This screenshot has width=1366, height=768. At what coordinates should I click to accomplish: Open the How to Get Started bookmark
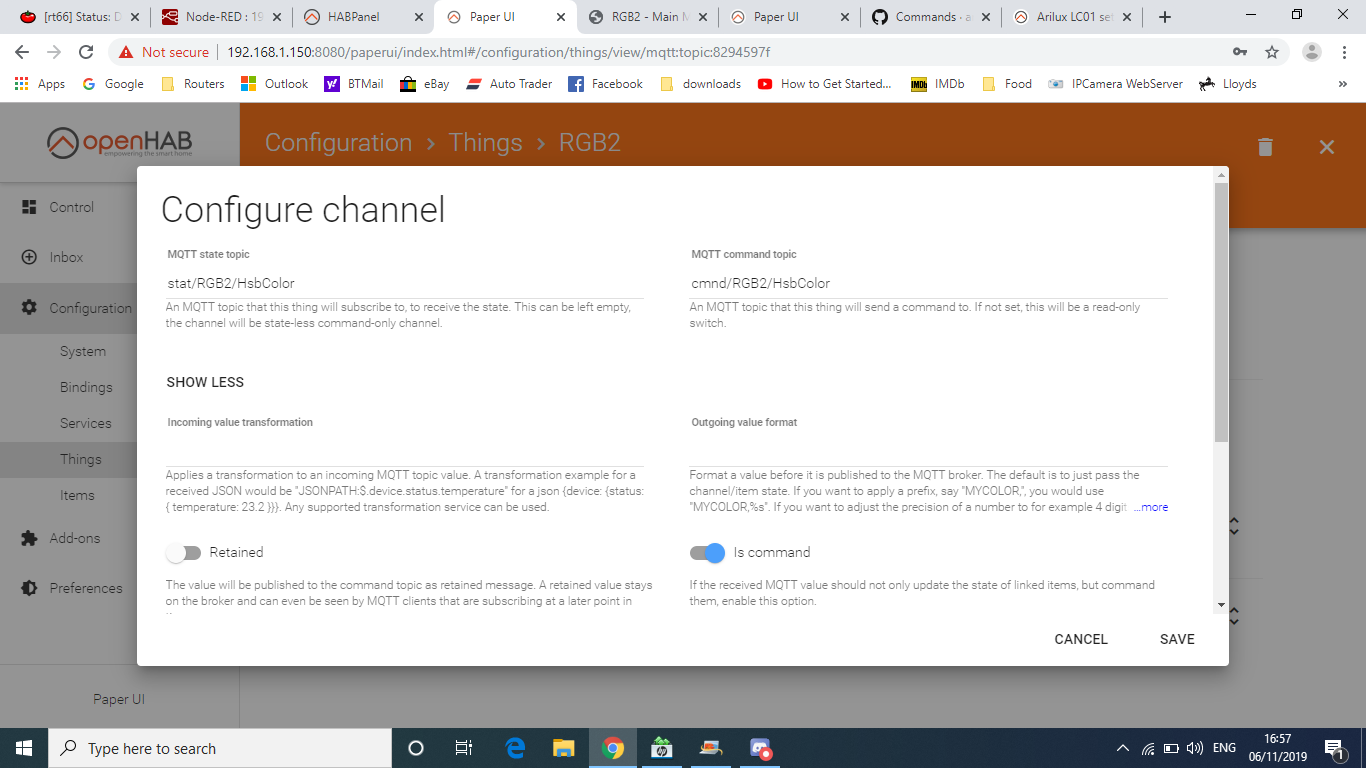(824, 84)
